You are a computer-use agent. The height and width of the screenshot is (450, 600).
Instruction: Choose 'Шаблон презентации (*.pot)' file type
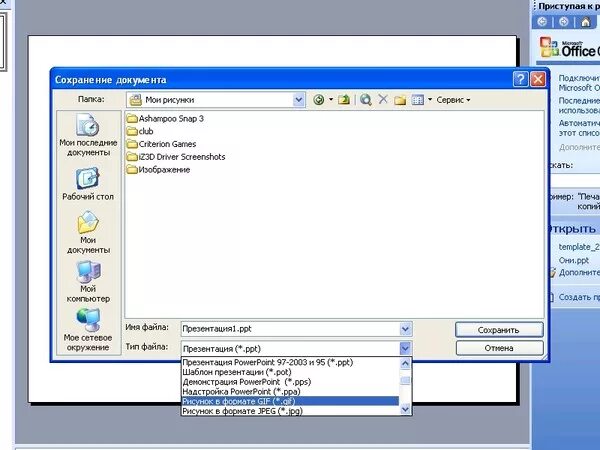point(290,372)
